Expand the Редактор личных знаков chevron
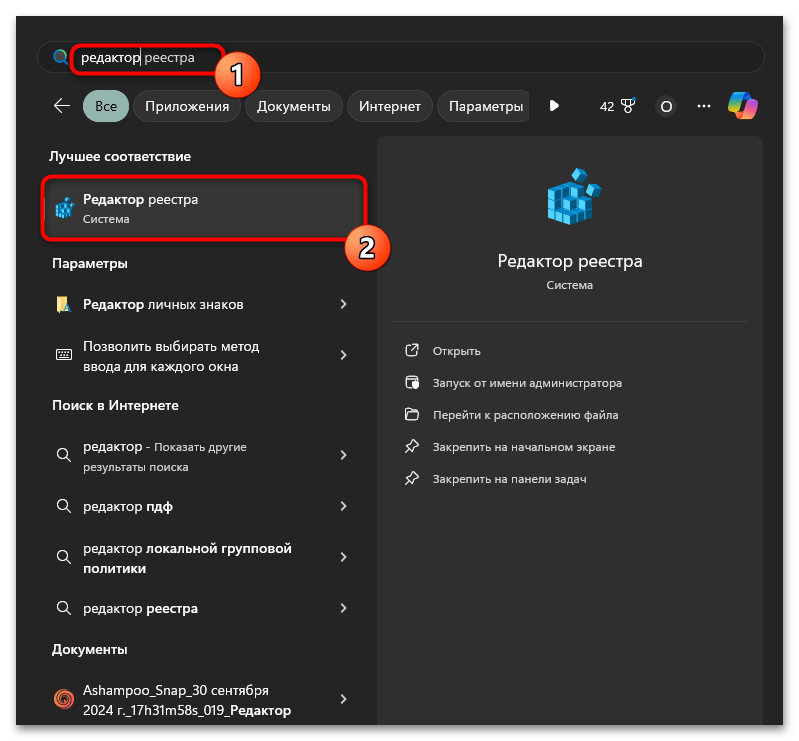 coord(343,304)
